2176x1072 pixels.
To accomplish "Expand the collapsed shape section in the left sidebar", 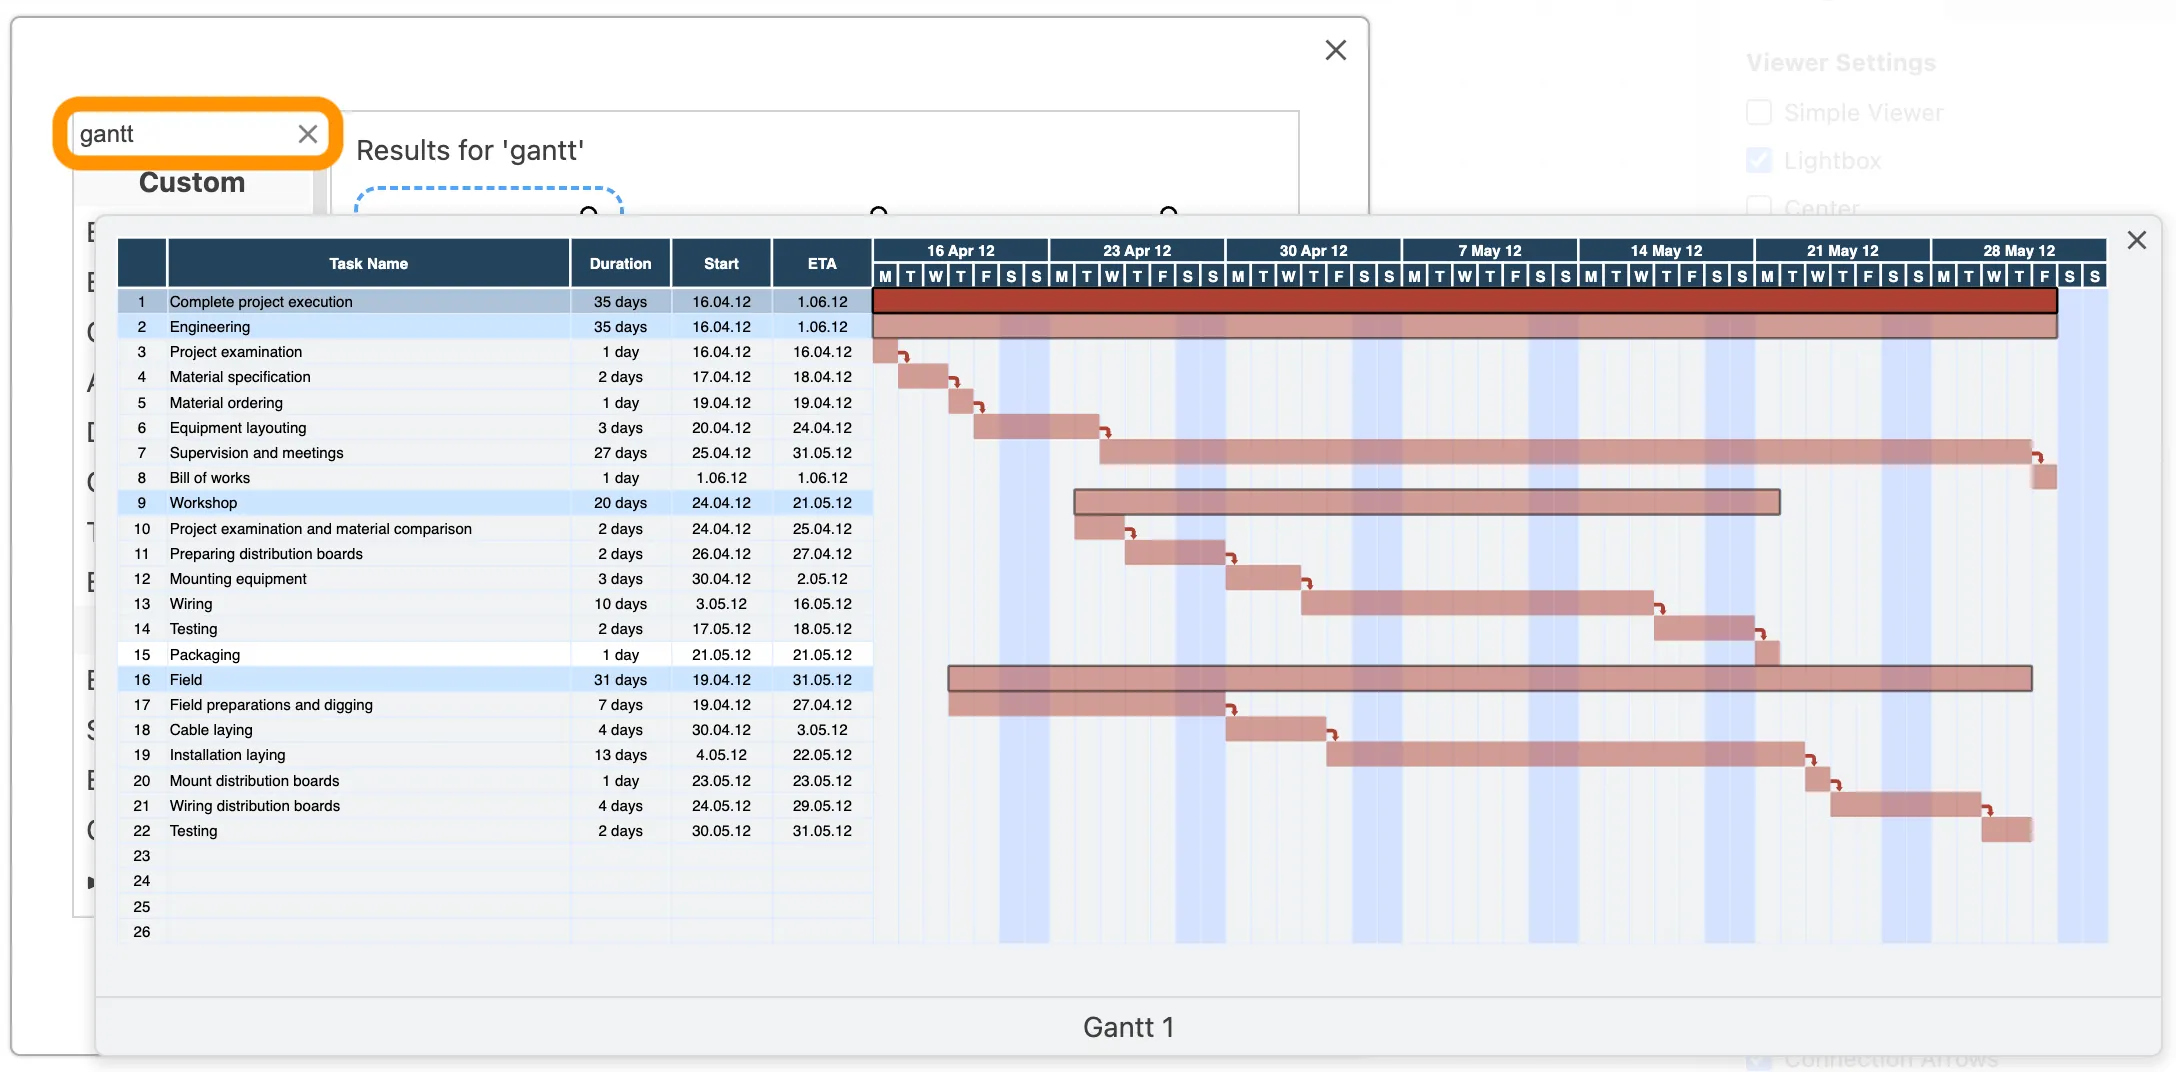I will [x=91, y=881].
